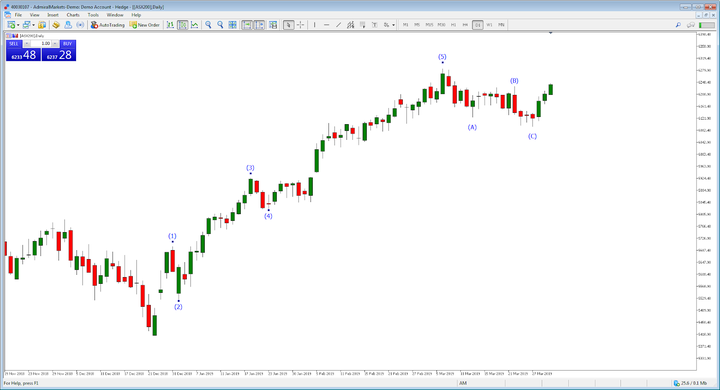Select the Fibonacci retracement tool

coord(363,25)
